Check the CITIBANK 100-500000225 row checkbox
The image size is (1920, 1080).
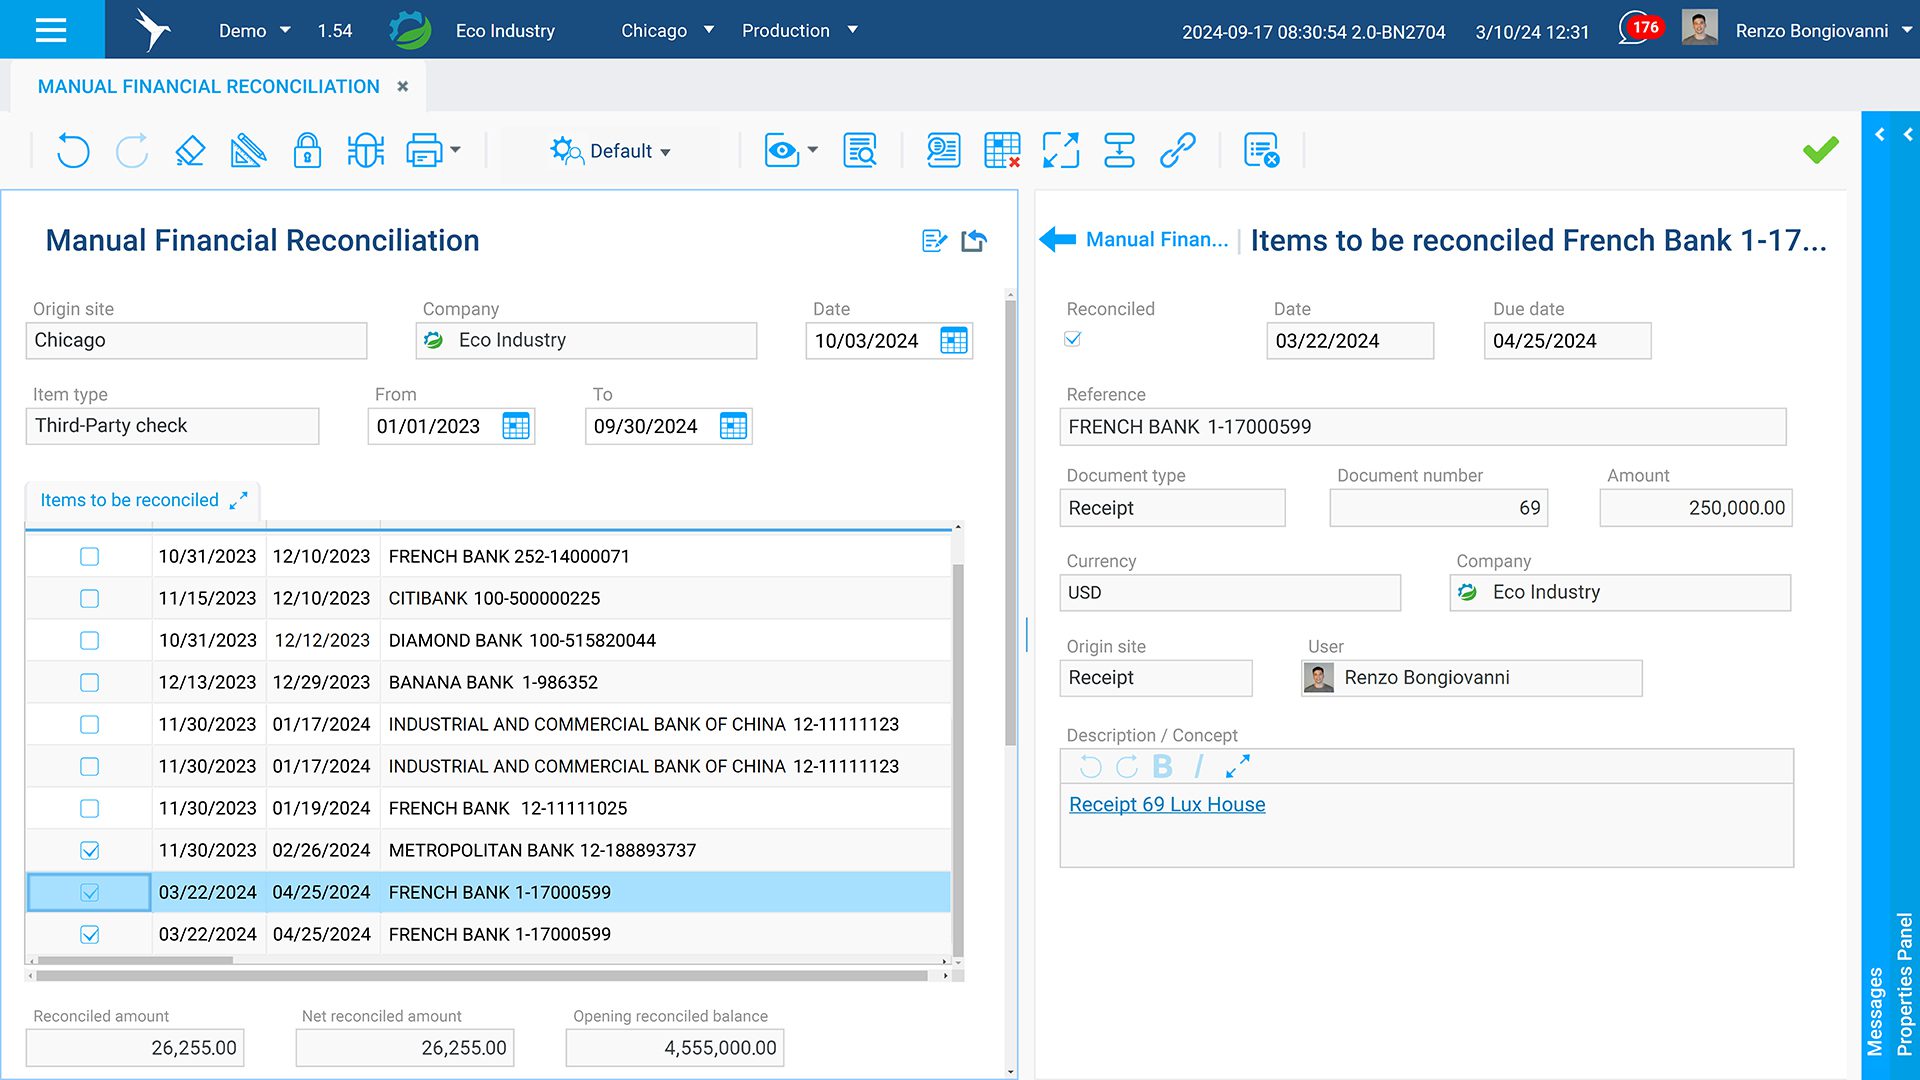pyautogui.click(x=89, y=599)
